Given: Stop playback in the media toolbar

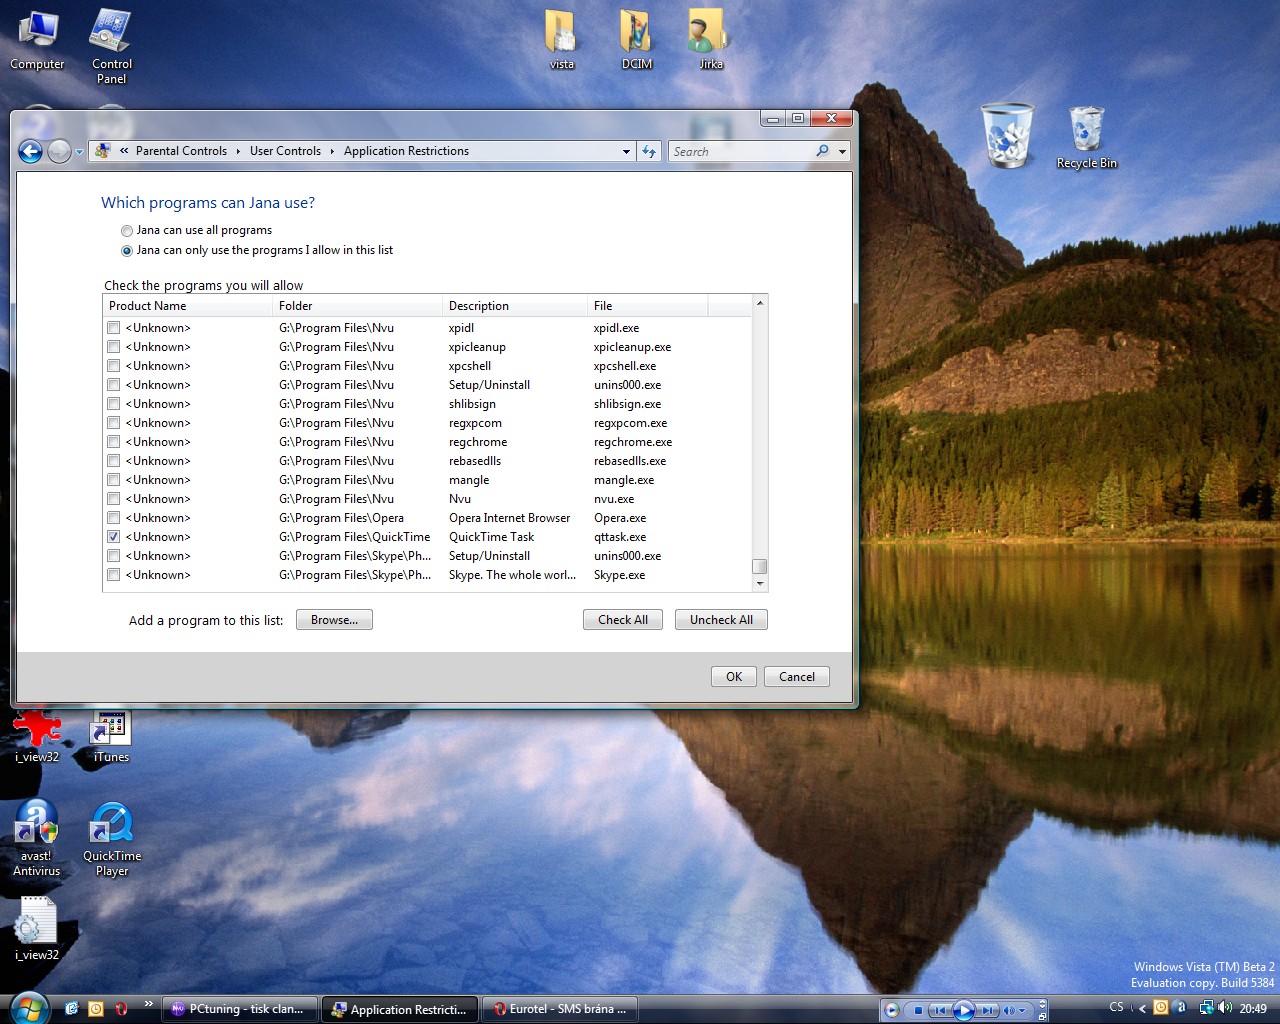Looking at the screenshot, I should tap(918, 1010).
